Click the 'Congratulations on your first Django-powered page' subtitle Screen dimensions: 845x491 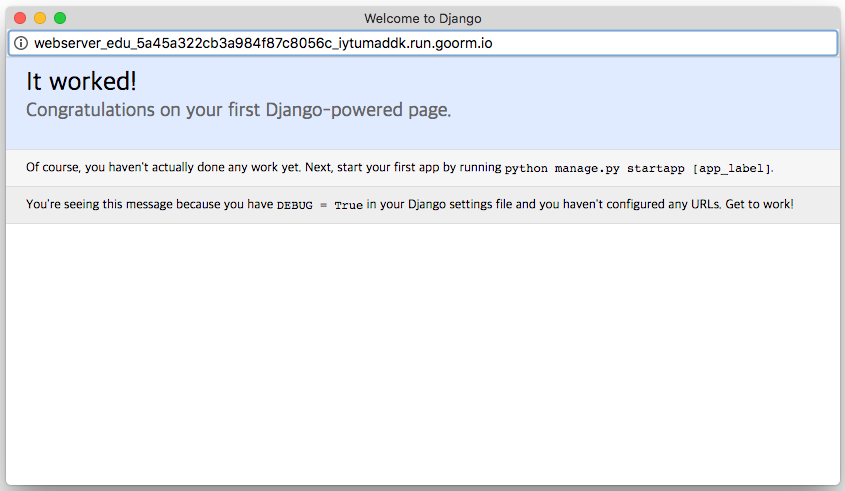click(238, 110)
